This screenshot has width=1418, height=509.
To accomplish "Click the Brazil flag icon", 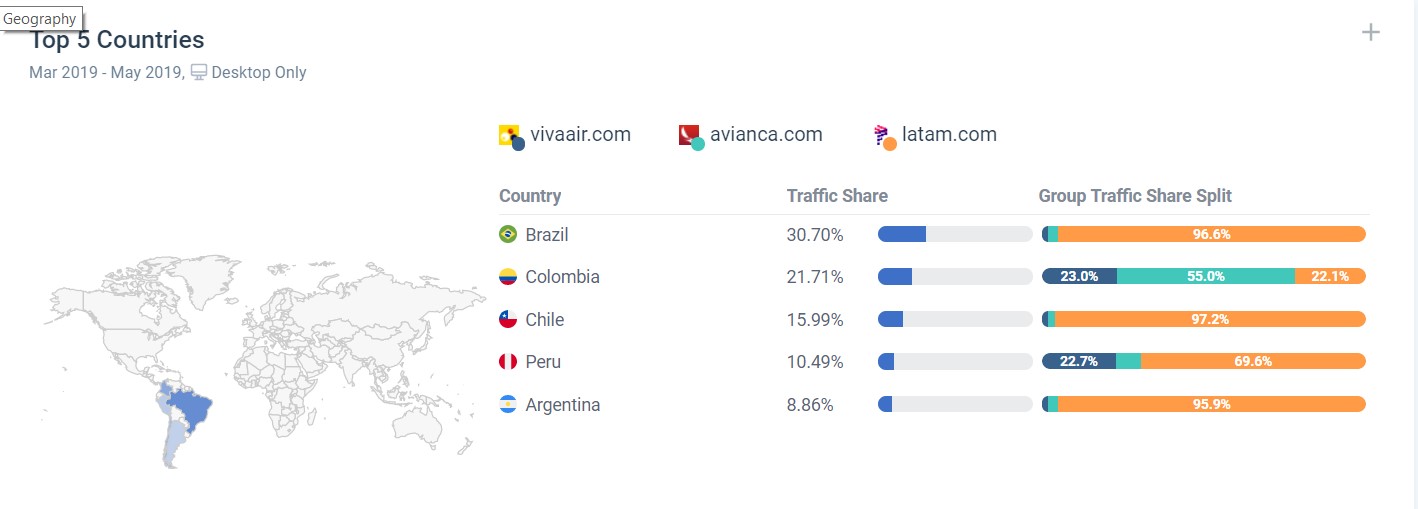I will [x=508, y=234].
